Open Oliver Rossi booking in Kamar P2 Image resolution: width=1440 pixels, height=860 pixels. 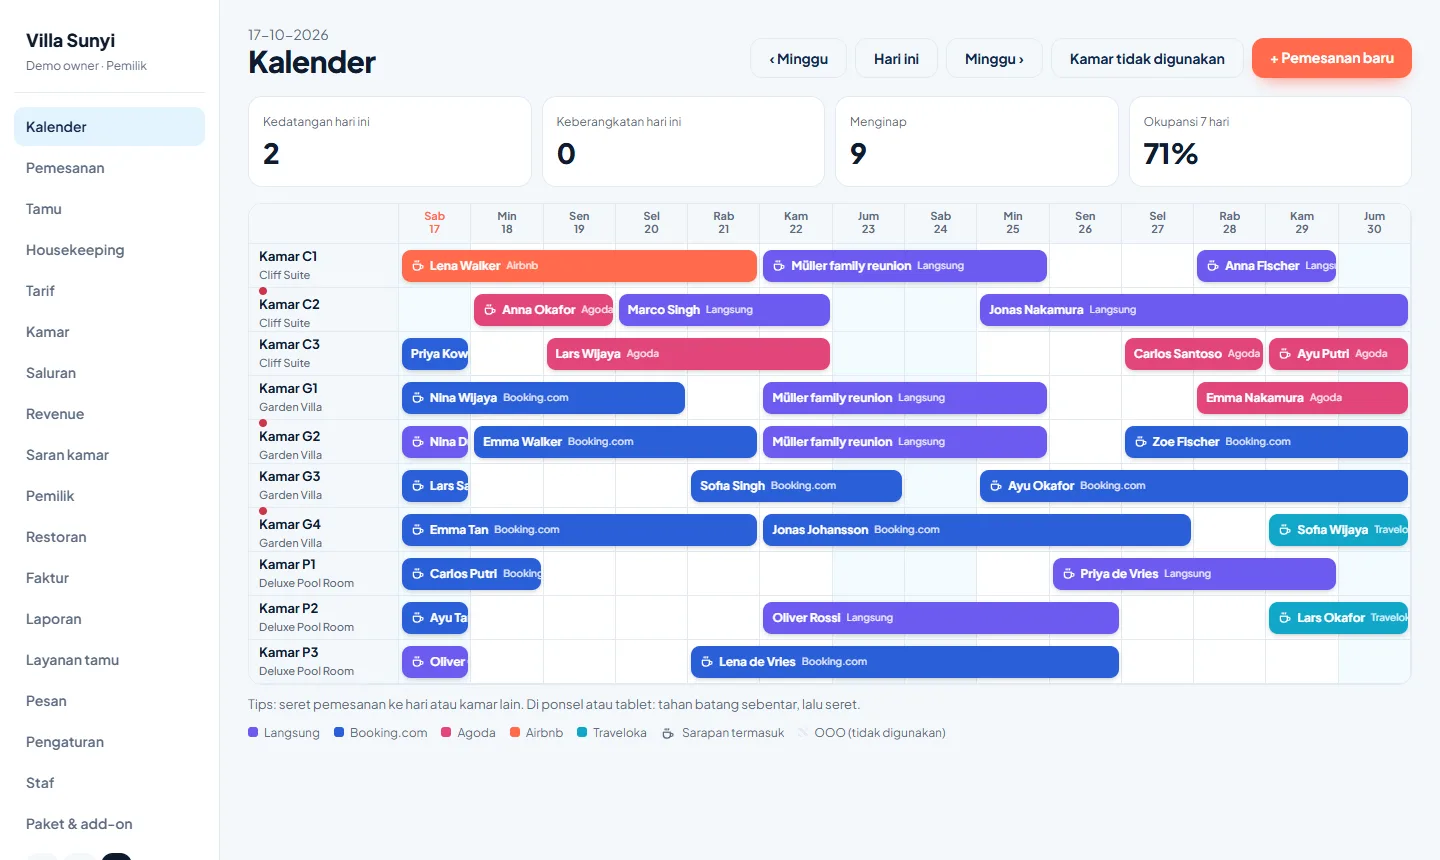941,618
